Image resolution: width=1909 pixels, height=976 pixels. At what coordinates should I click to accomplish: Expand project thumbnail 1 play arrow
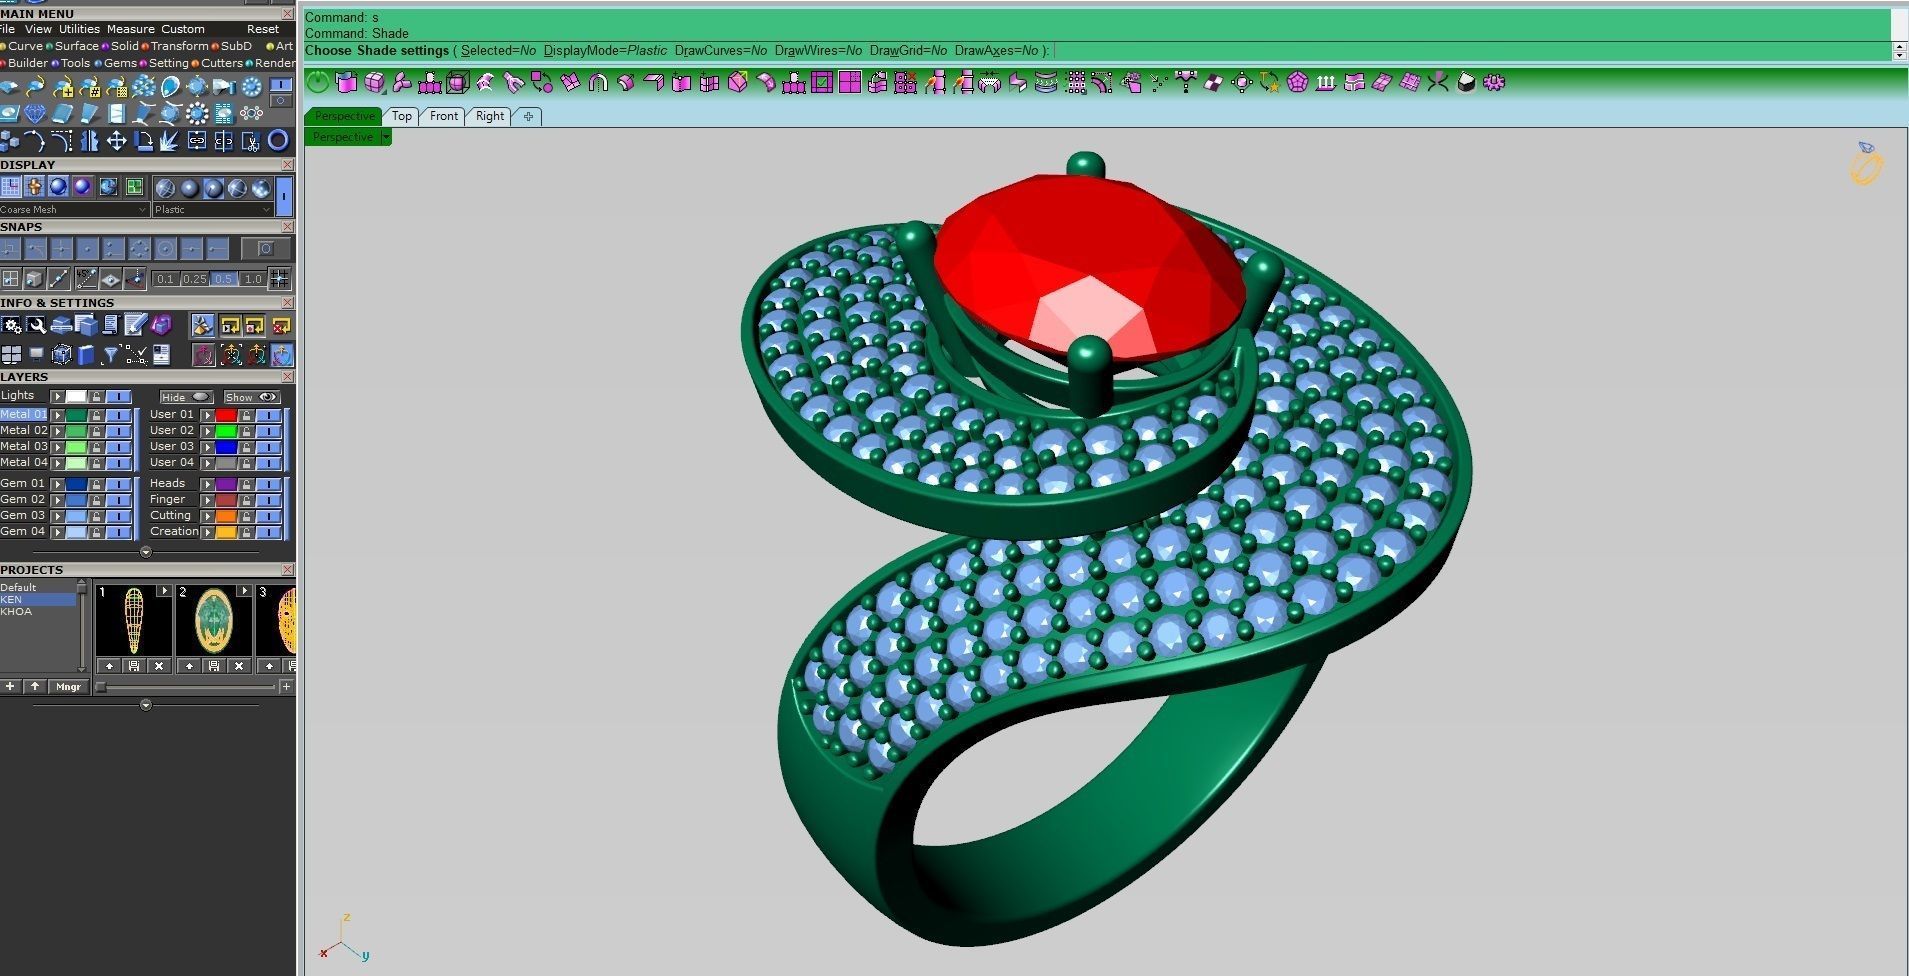pyautogui.click(x=164, y=591)
